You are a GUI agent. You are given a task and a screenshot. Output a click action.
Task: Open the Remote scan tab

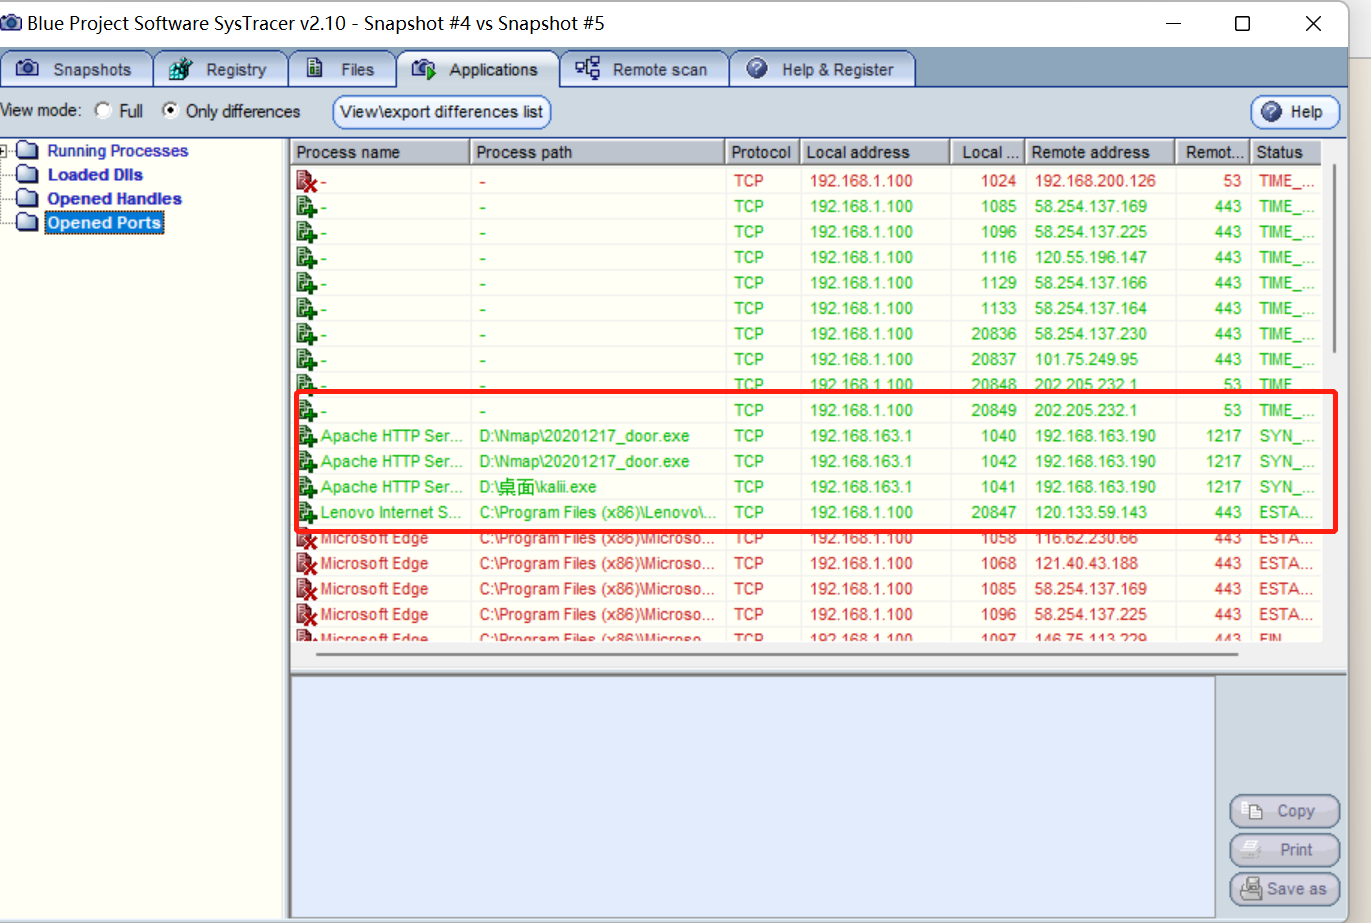(644, 69)
